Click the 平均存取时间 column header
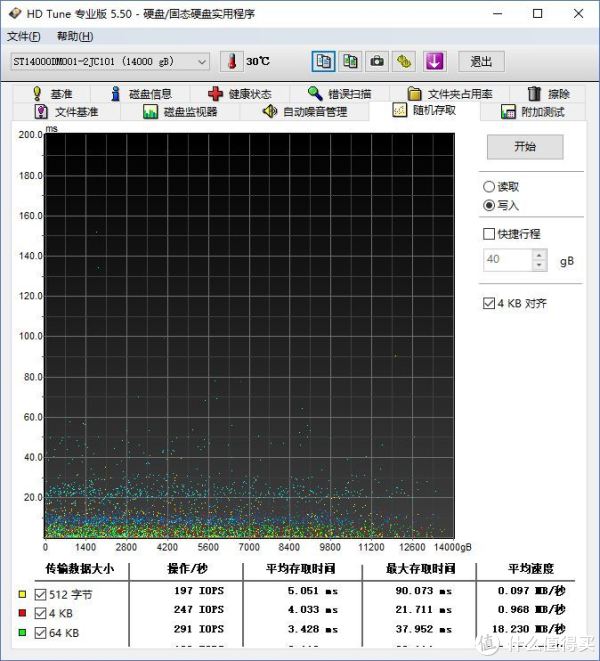 [x=301, y=569]
